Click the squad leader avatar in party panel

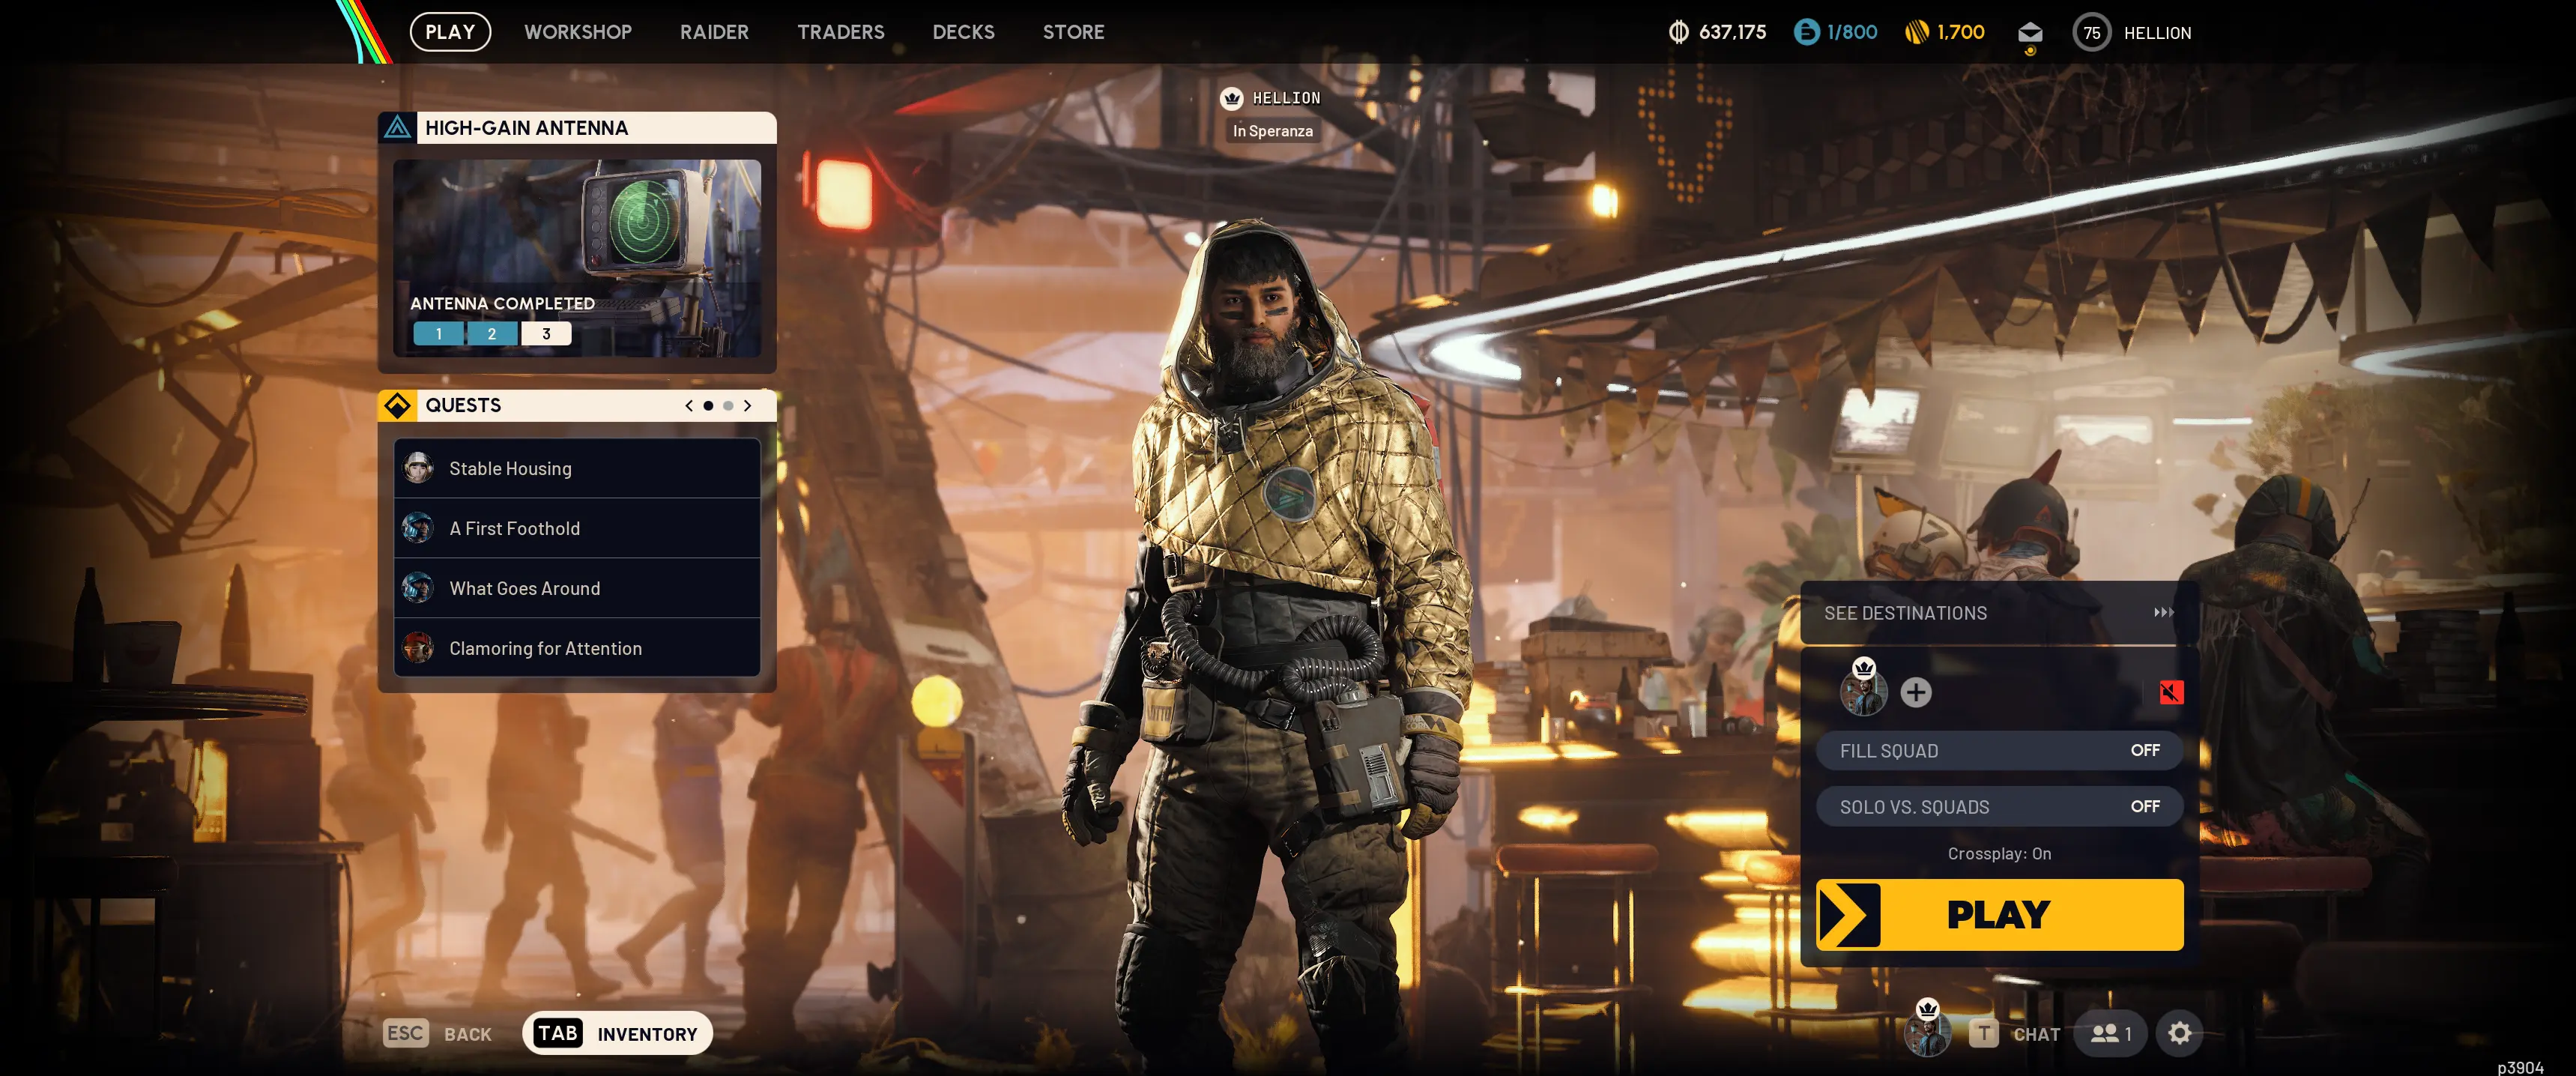point(1863,692)
